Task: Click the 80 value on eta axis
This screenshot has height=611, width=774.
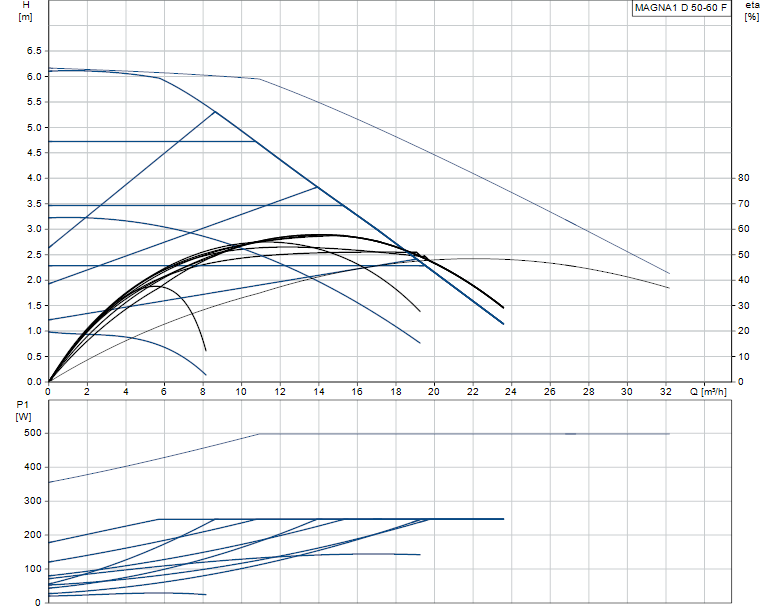Action: coord(743,178)
